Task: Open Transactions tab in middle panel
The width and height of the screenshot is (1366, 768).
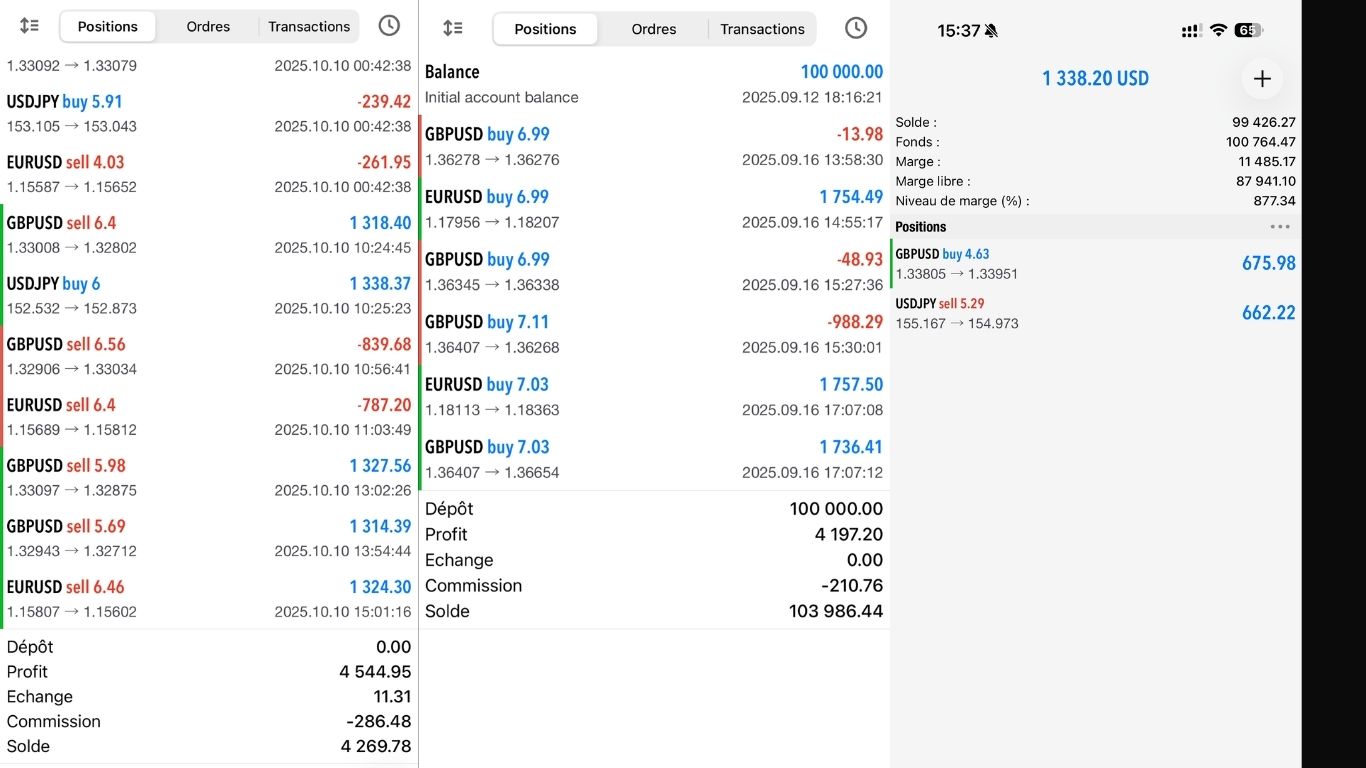Action: pos(762,29)
